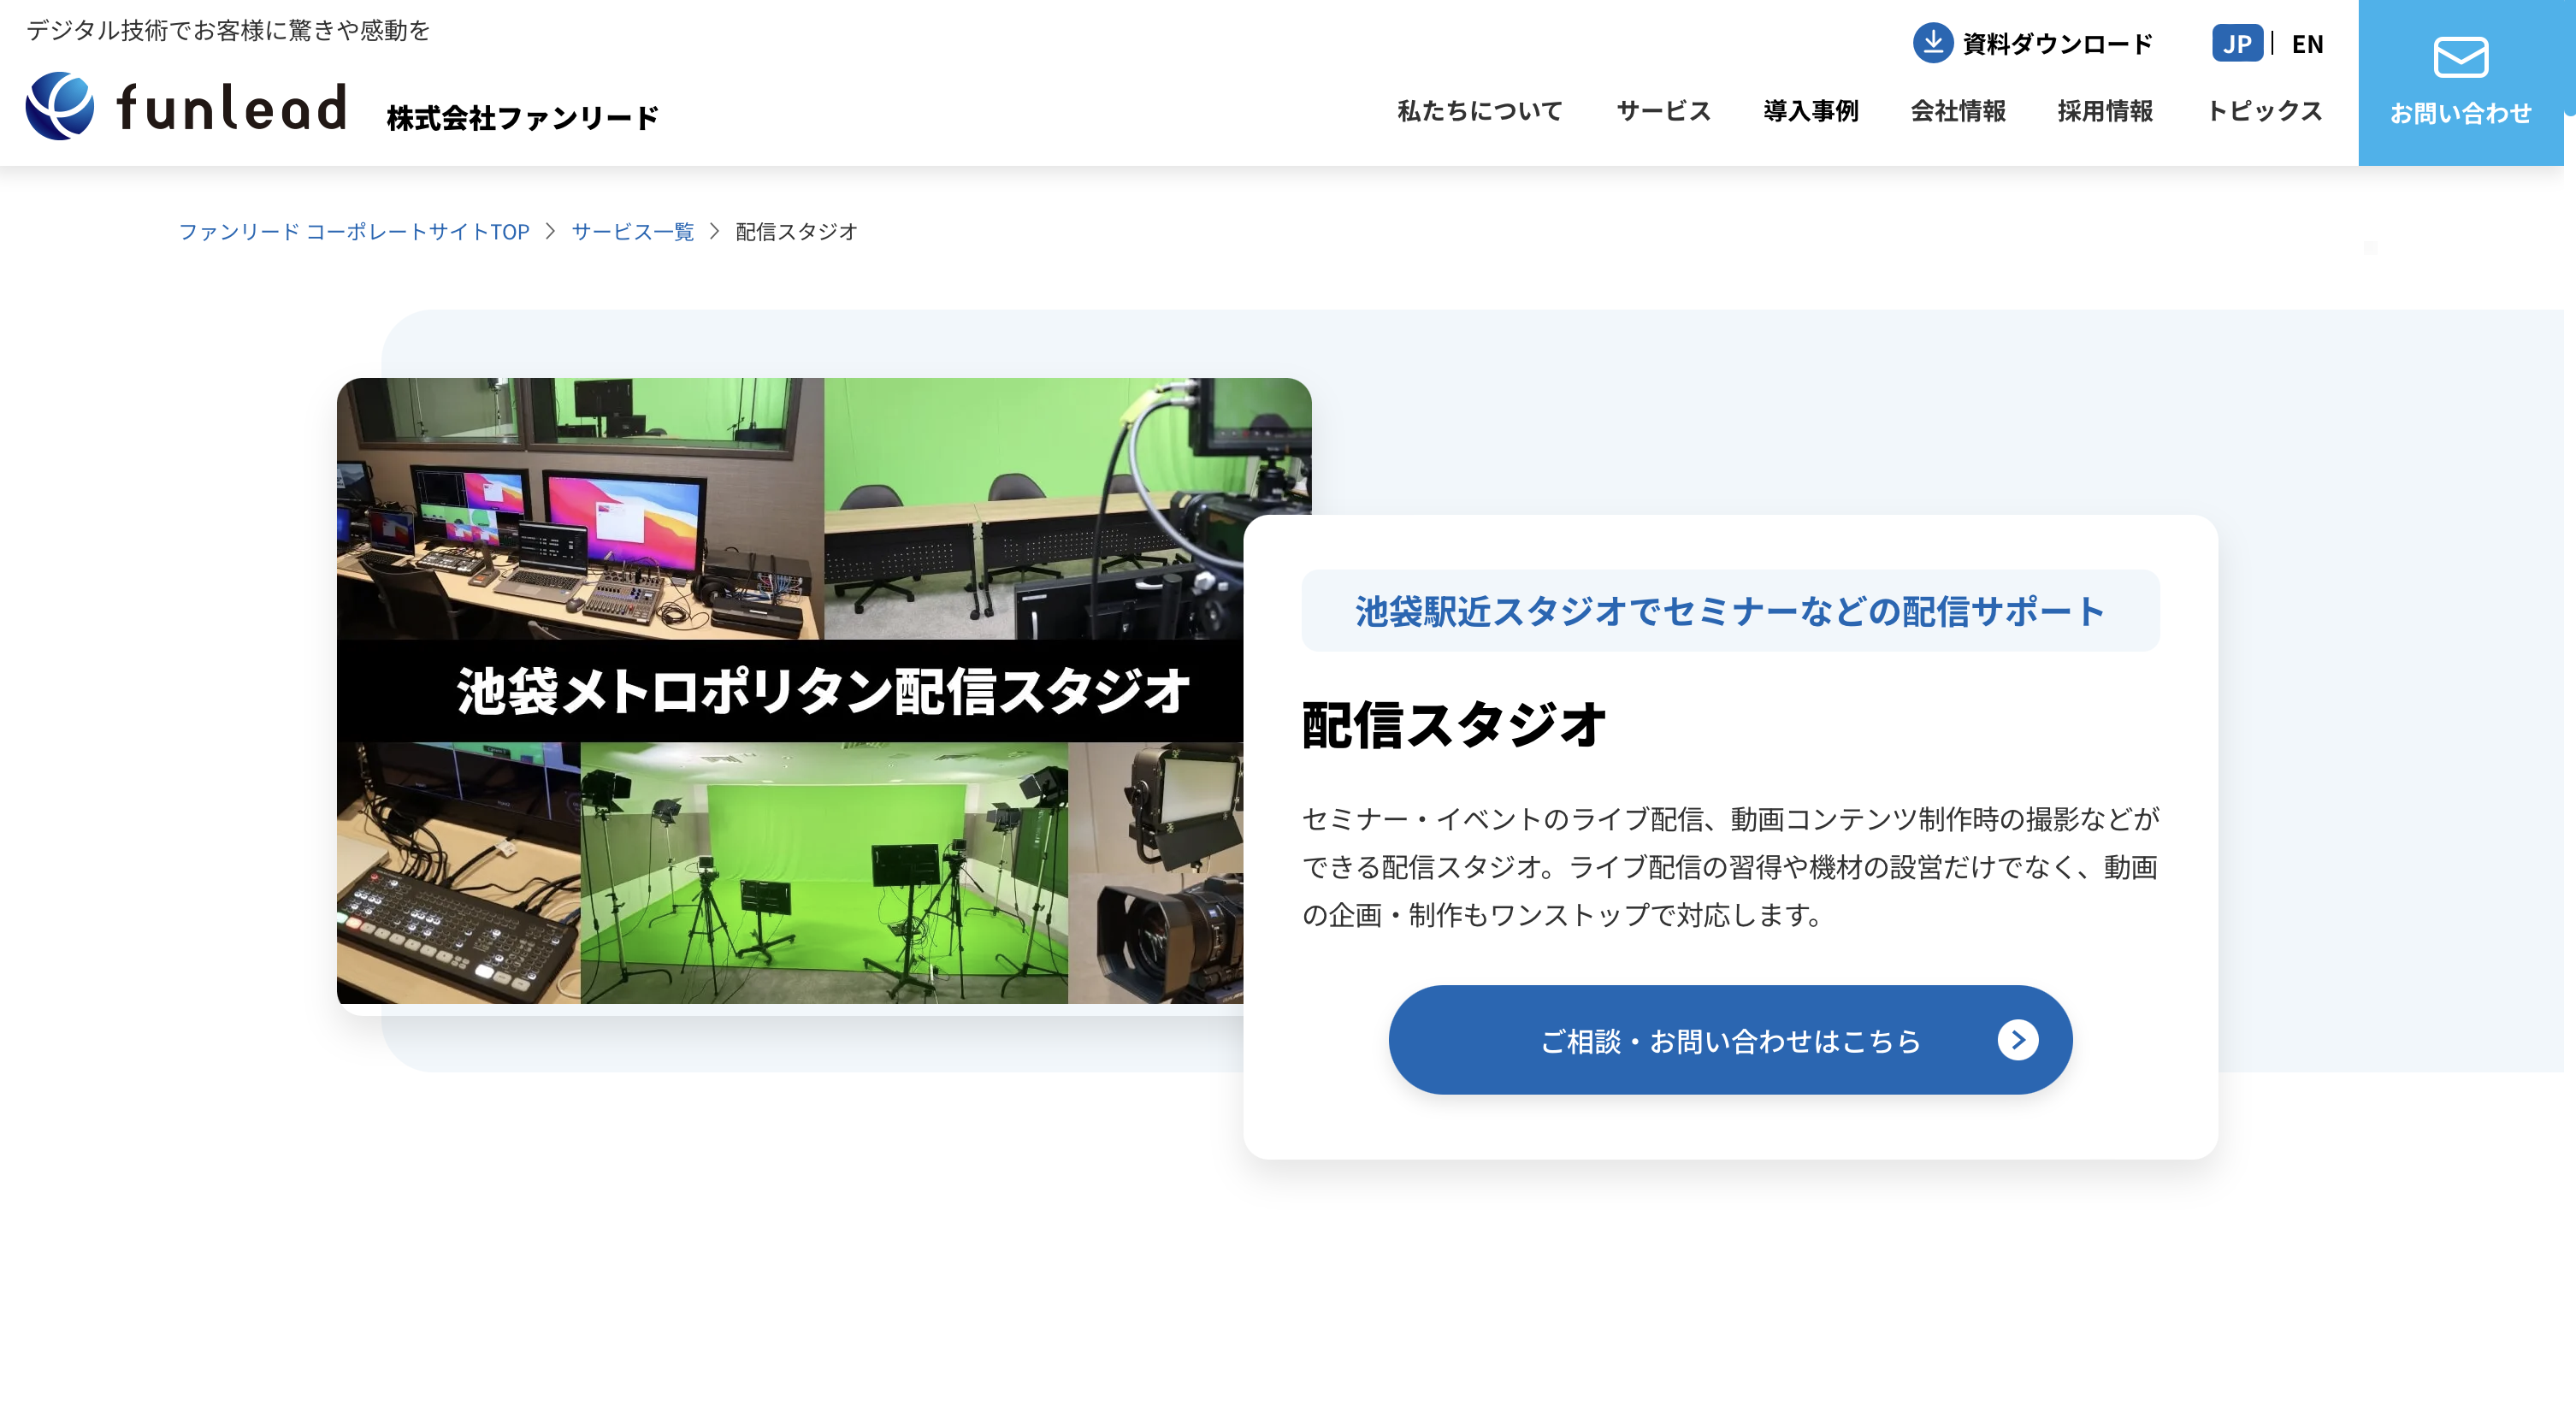Image resolution: width=2576 pixels, height=1423 pixels.
Task: Switch language to EN
Action: [2307, 44]
